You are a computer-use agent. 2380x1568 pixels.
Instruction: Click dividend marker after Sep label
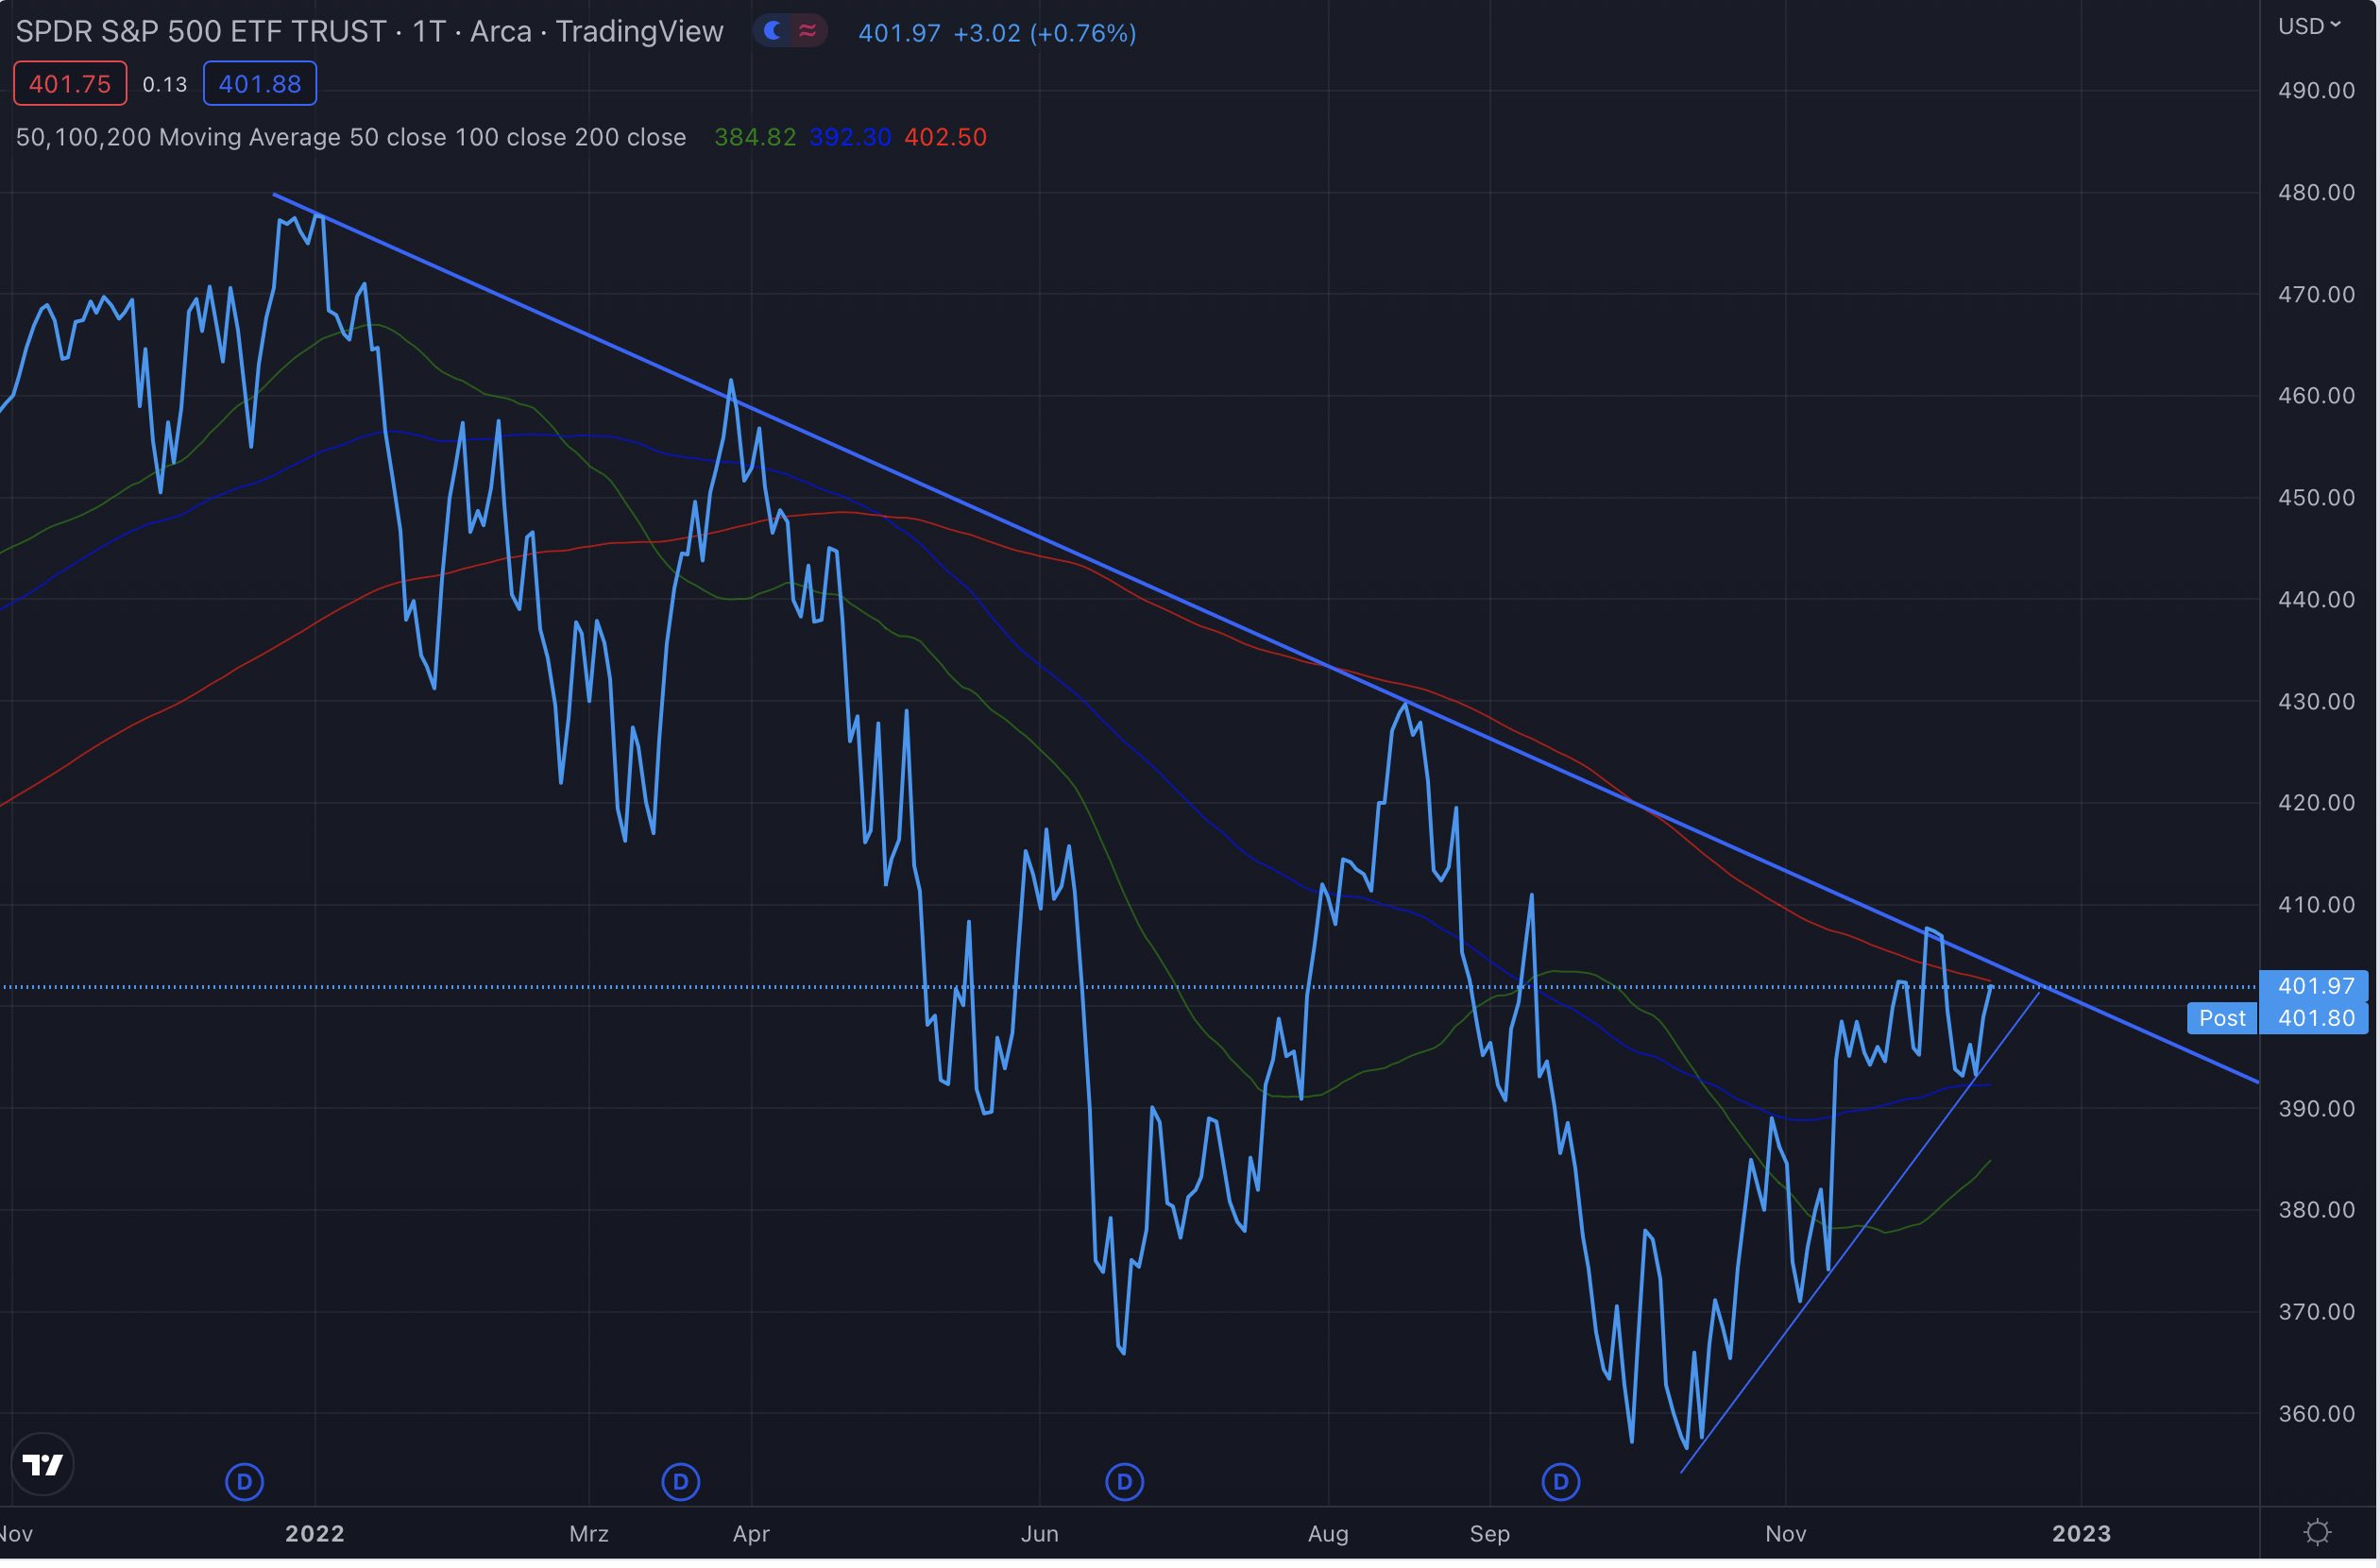(x=1561, y=1481)
